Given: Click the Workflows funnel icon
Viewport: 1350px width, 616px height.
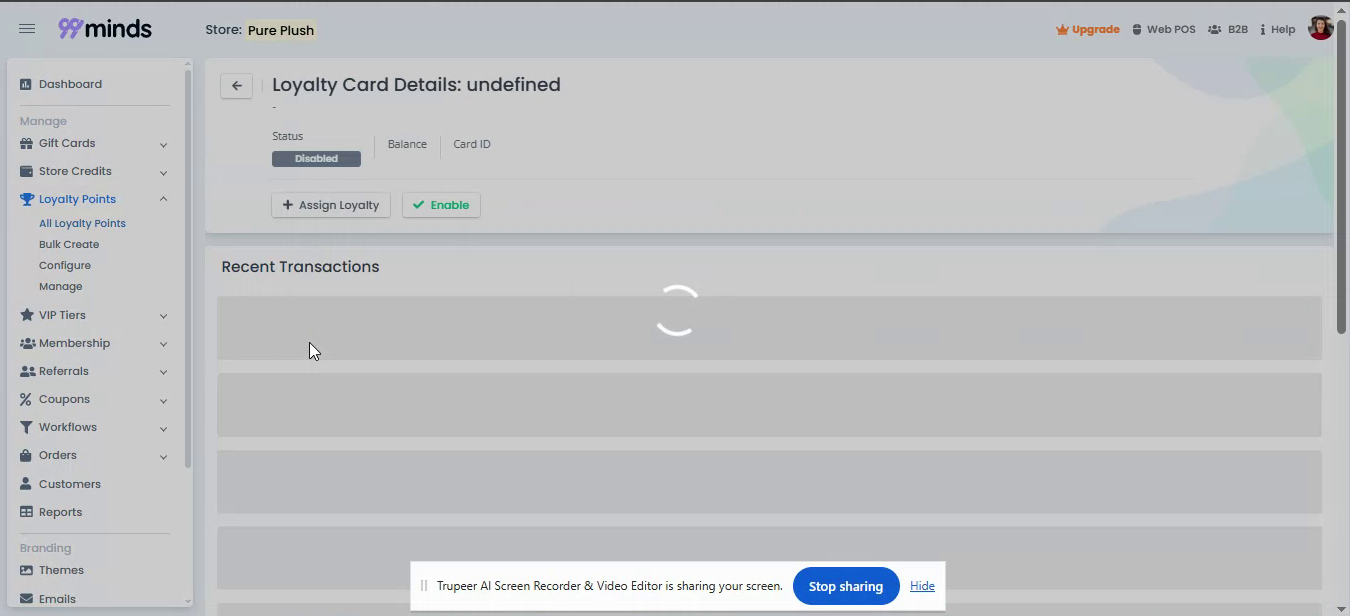Looking at the screenshot, I should tap(26, 427).
